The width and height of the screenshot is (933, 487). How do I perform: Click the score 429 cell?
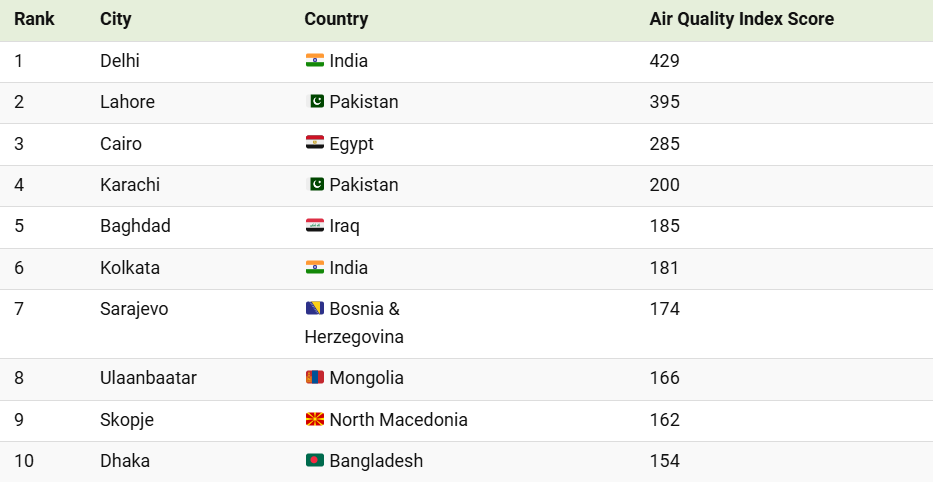tap(664, 61)
